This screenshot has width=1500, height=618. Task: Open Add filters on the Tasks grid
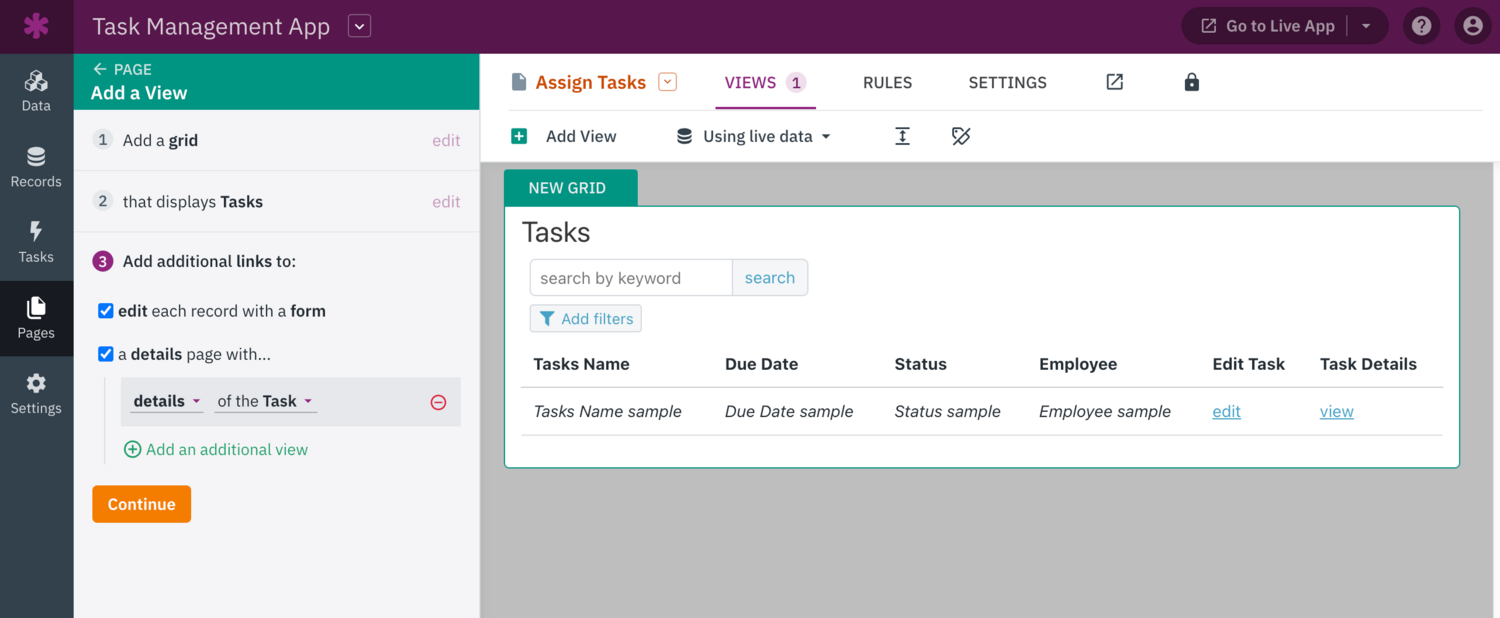point(585,318)
